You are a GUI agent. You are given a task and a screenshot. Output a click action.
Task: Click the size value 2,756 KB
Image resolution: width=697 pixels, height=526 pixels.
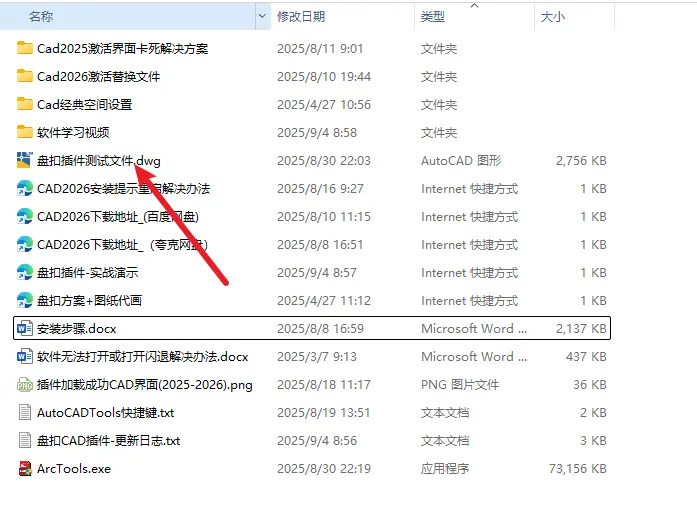click(x=581, y=161)
